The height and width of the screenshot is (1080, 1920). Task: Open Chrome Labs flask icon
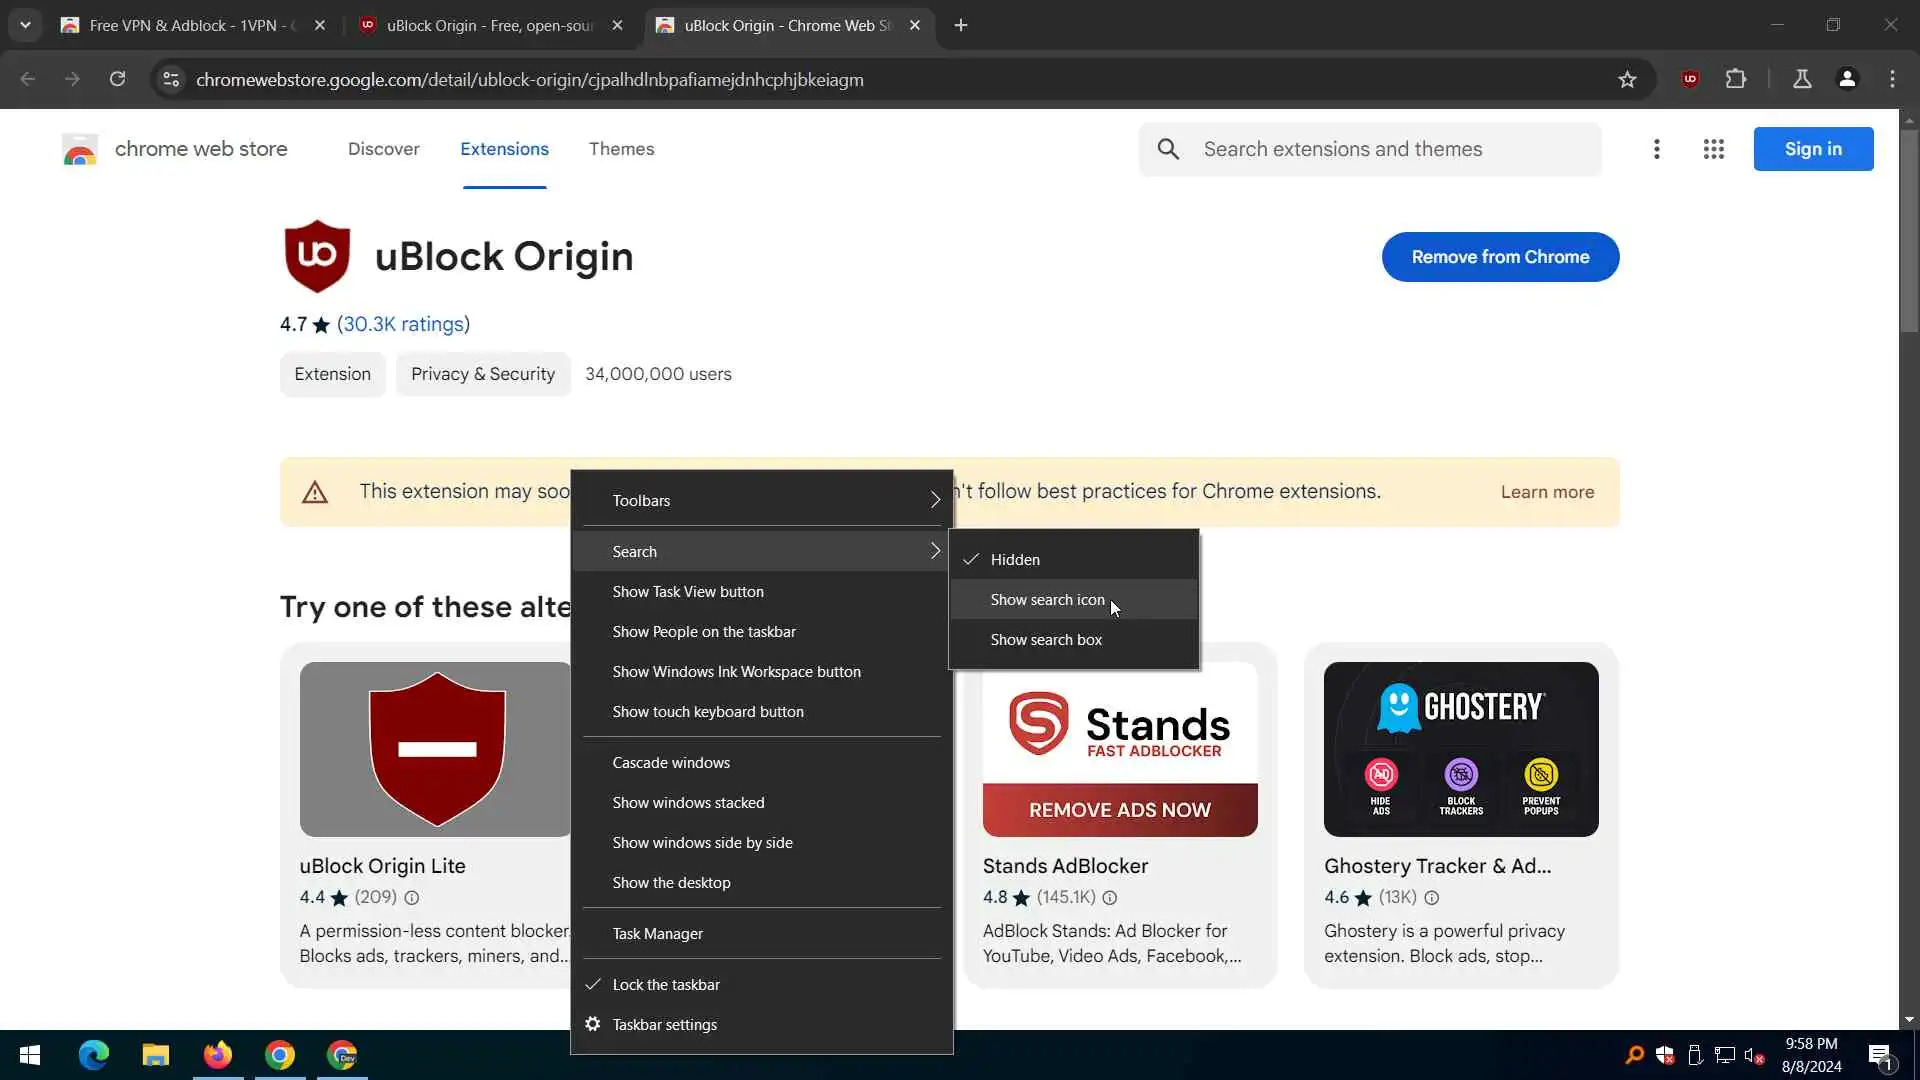1802,79
